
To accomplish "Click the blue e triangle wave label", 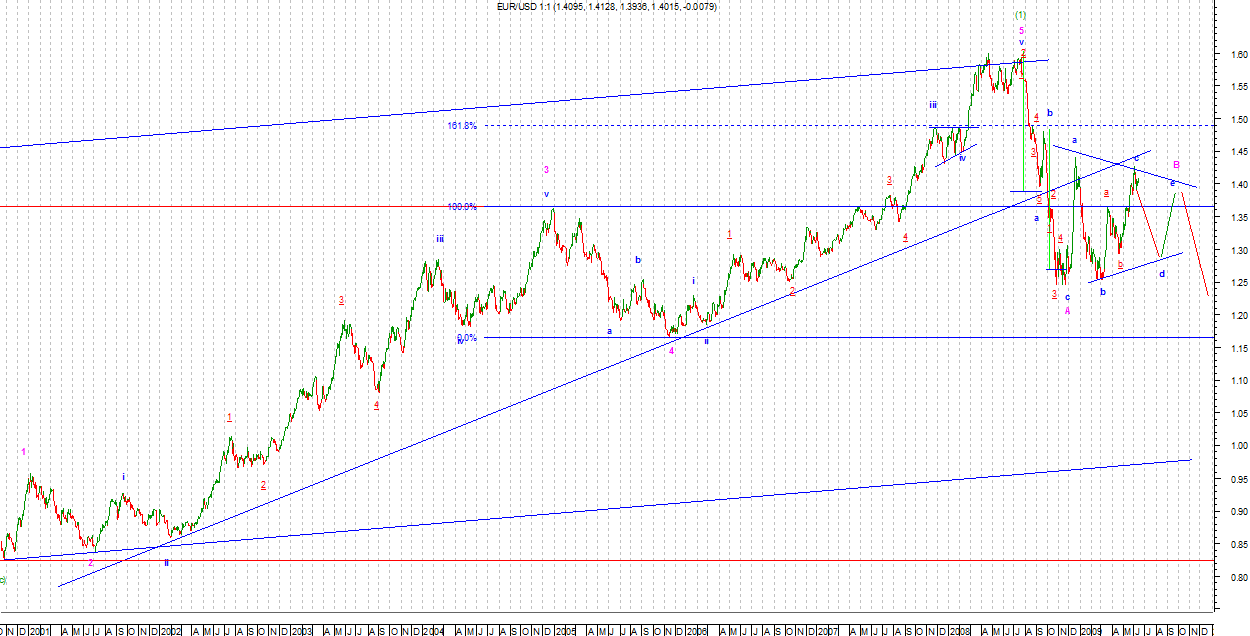I will (x=1173, y=182).
